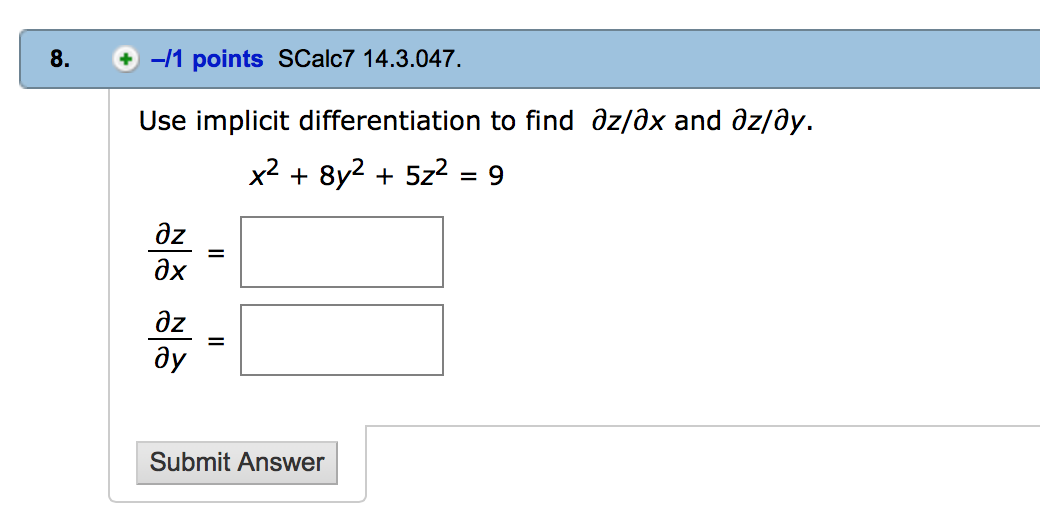Click the ∂z/∂x fraction label beside first box
The width and height of the screenshot is (1040, 526).
[170, 253]
